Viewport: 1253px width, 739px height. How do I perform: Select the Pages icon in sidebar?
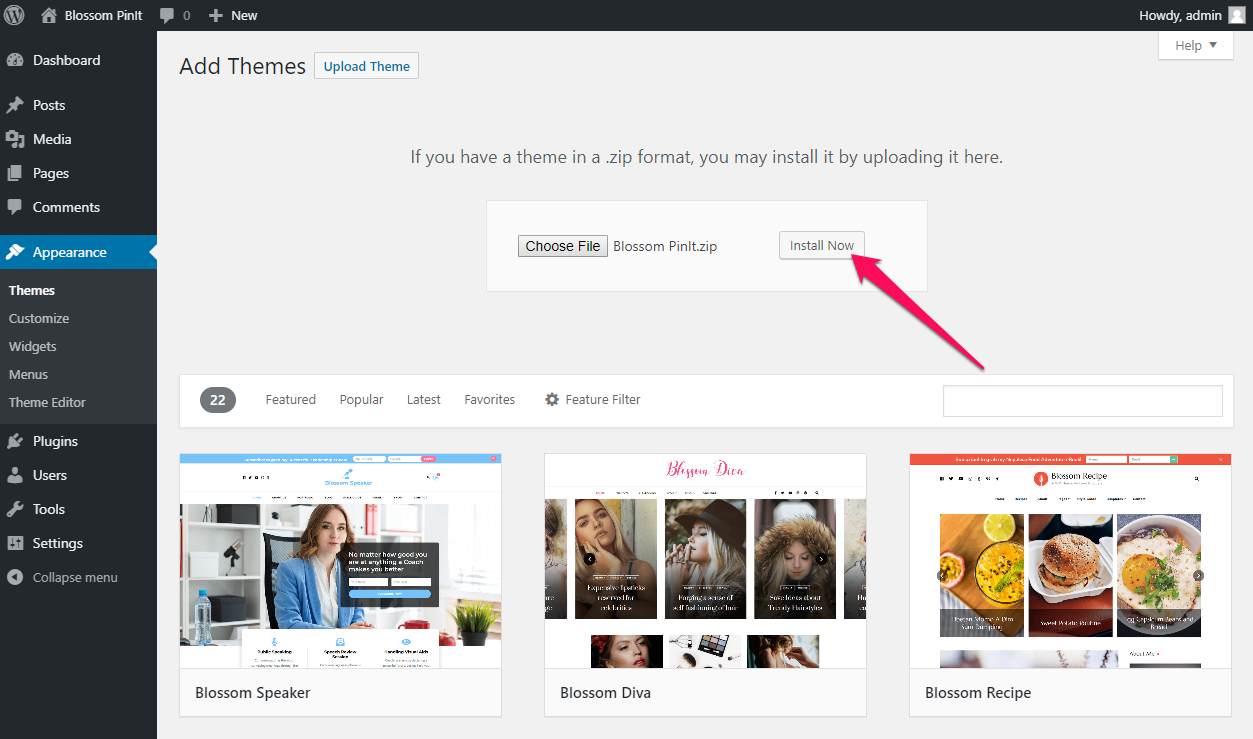pos(15,173)
